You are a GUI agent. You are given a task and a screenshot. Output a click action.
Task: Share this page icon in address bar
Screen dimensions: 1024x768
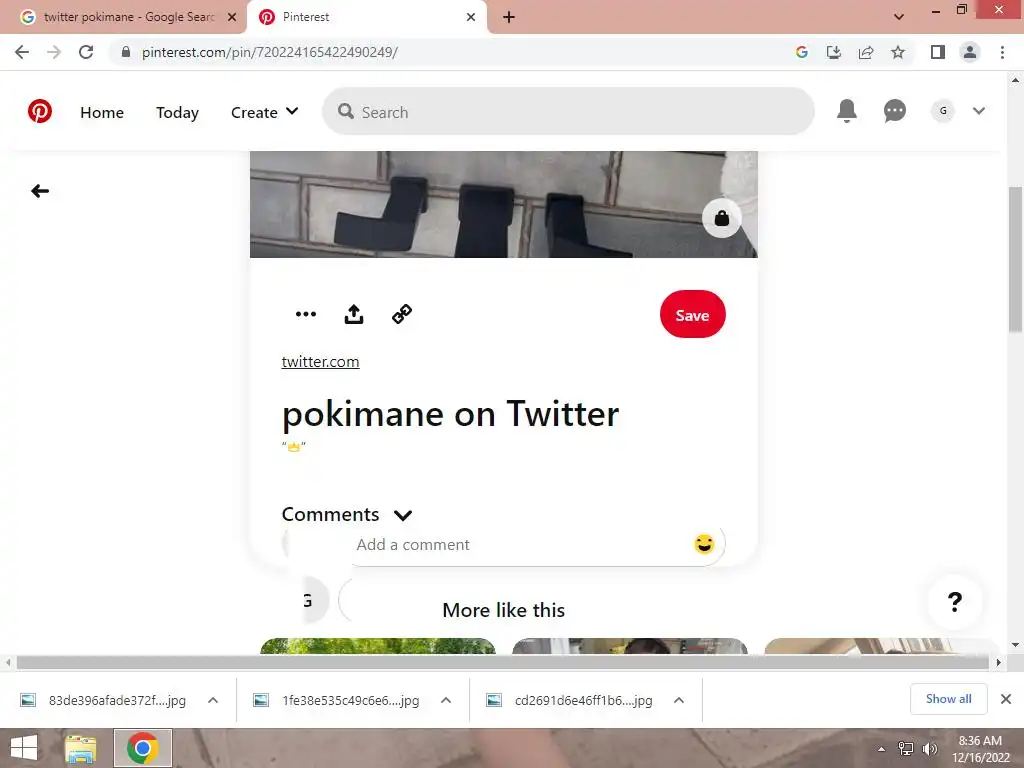(x=866, y=52)
